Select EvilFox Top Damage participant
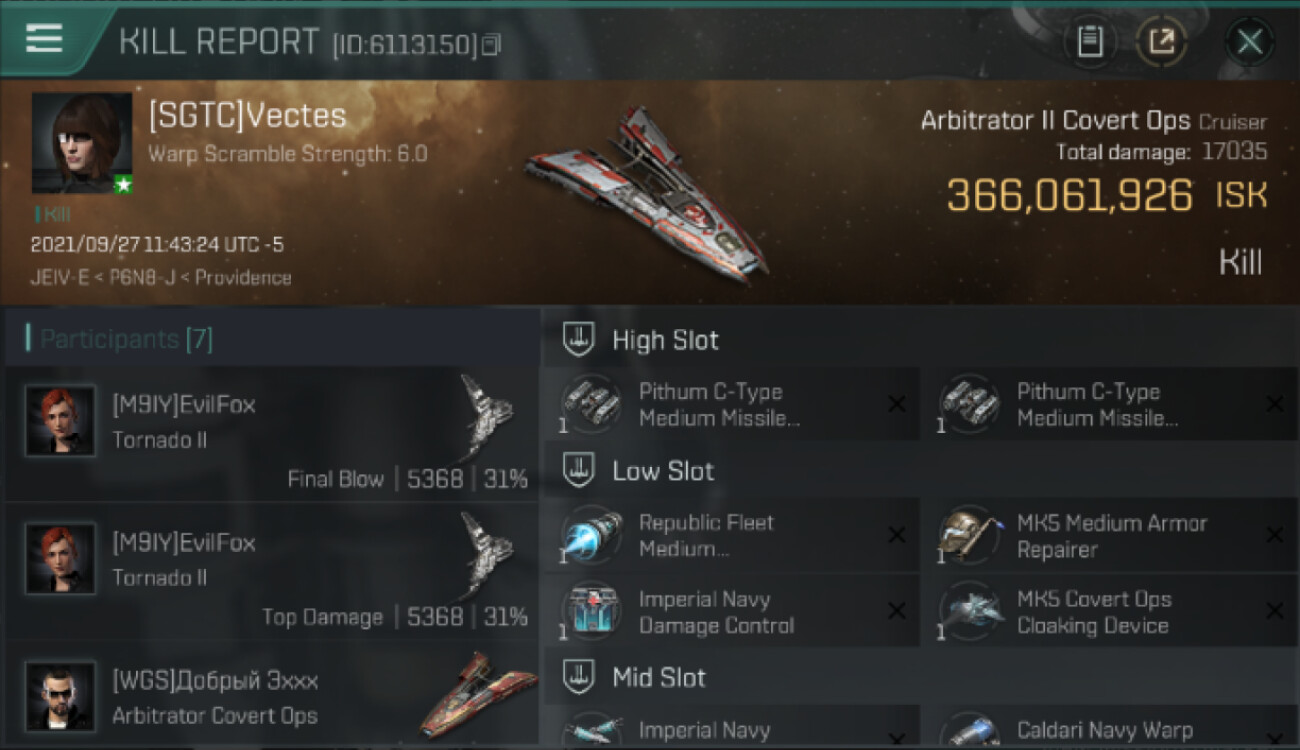The image size is (1300, 750). [x=272, y=572]
